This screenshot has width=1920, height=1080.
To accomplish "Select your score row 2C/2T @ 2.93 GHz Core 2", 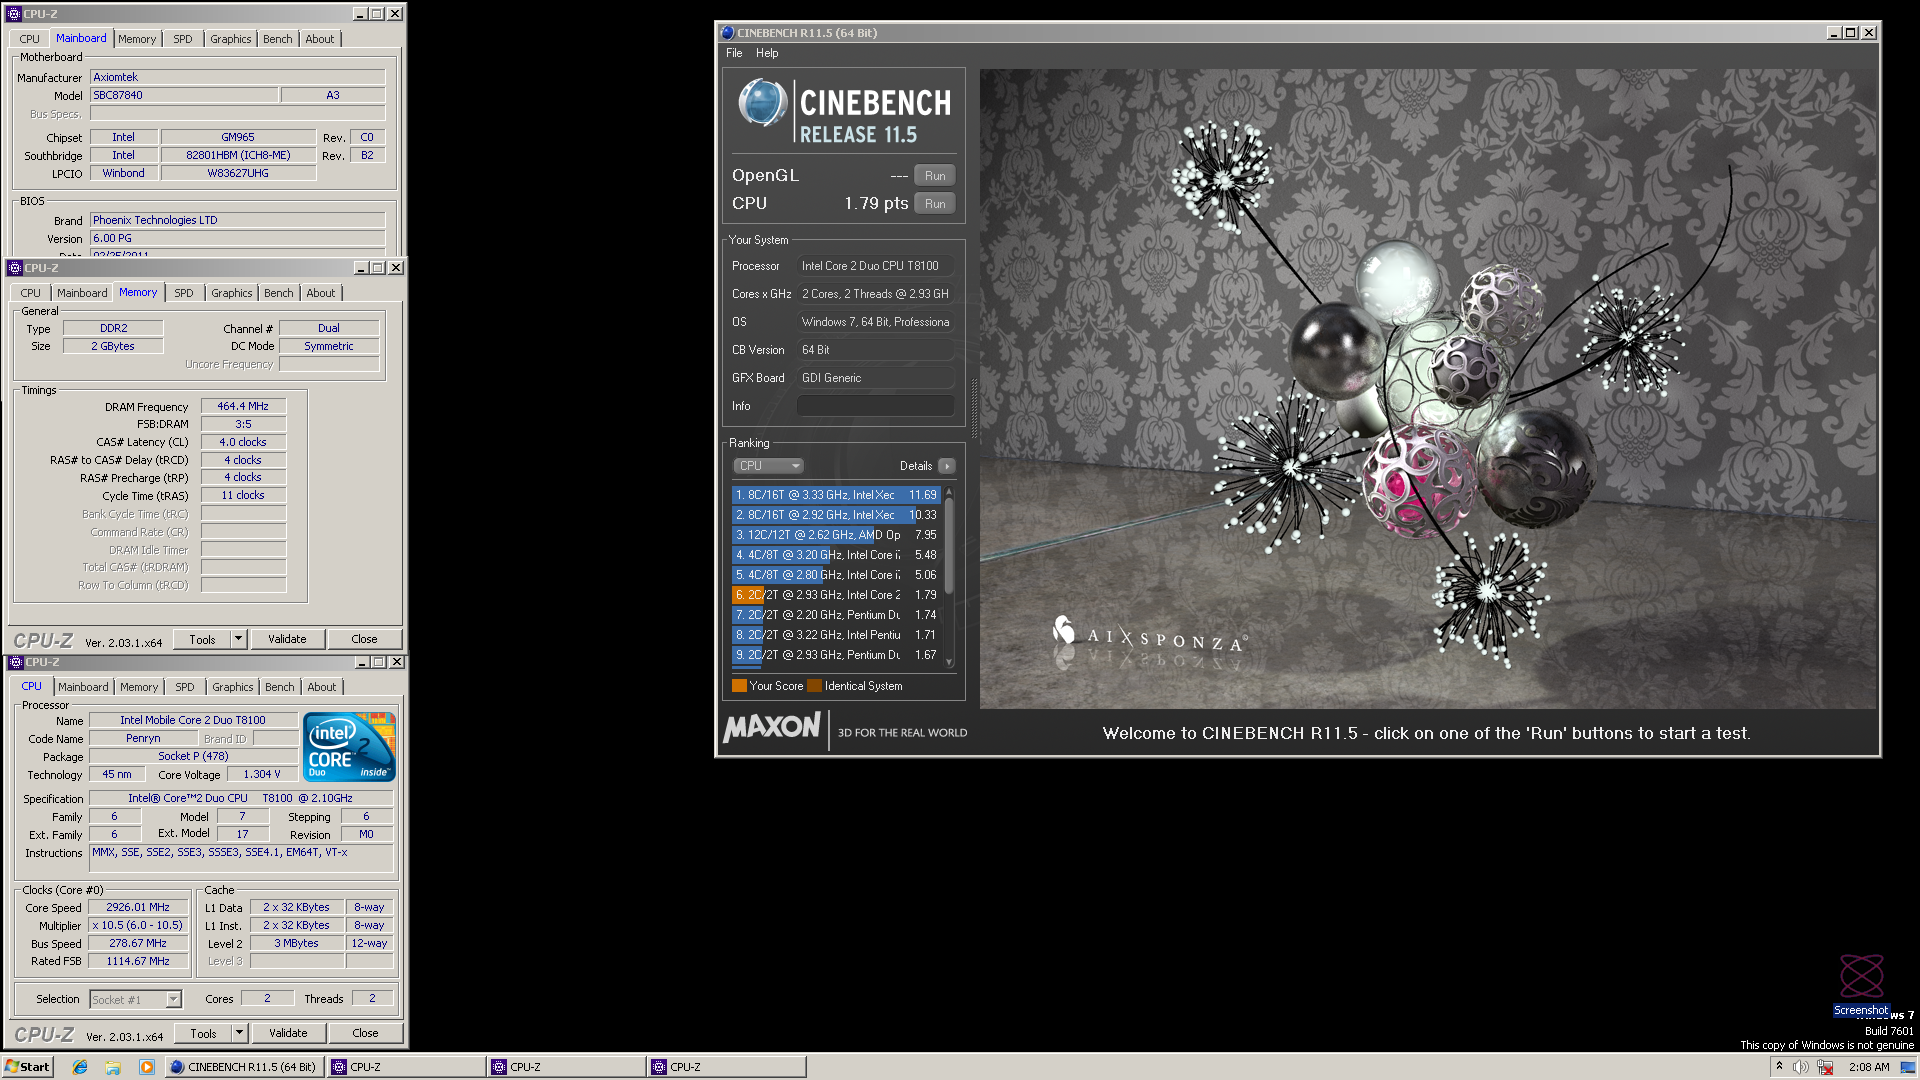I will pos(836,595).
